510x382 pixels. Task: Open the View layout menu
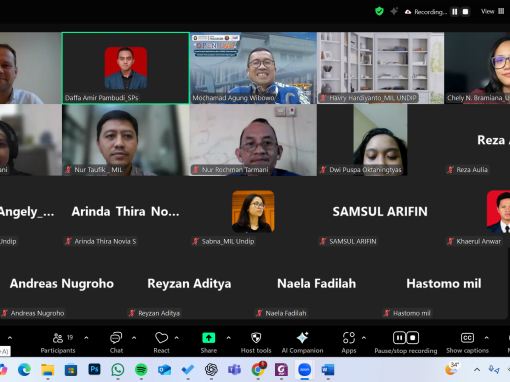492,11
